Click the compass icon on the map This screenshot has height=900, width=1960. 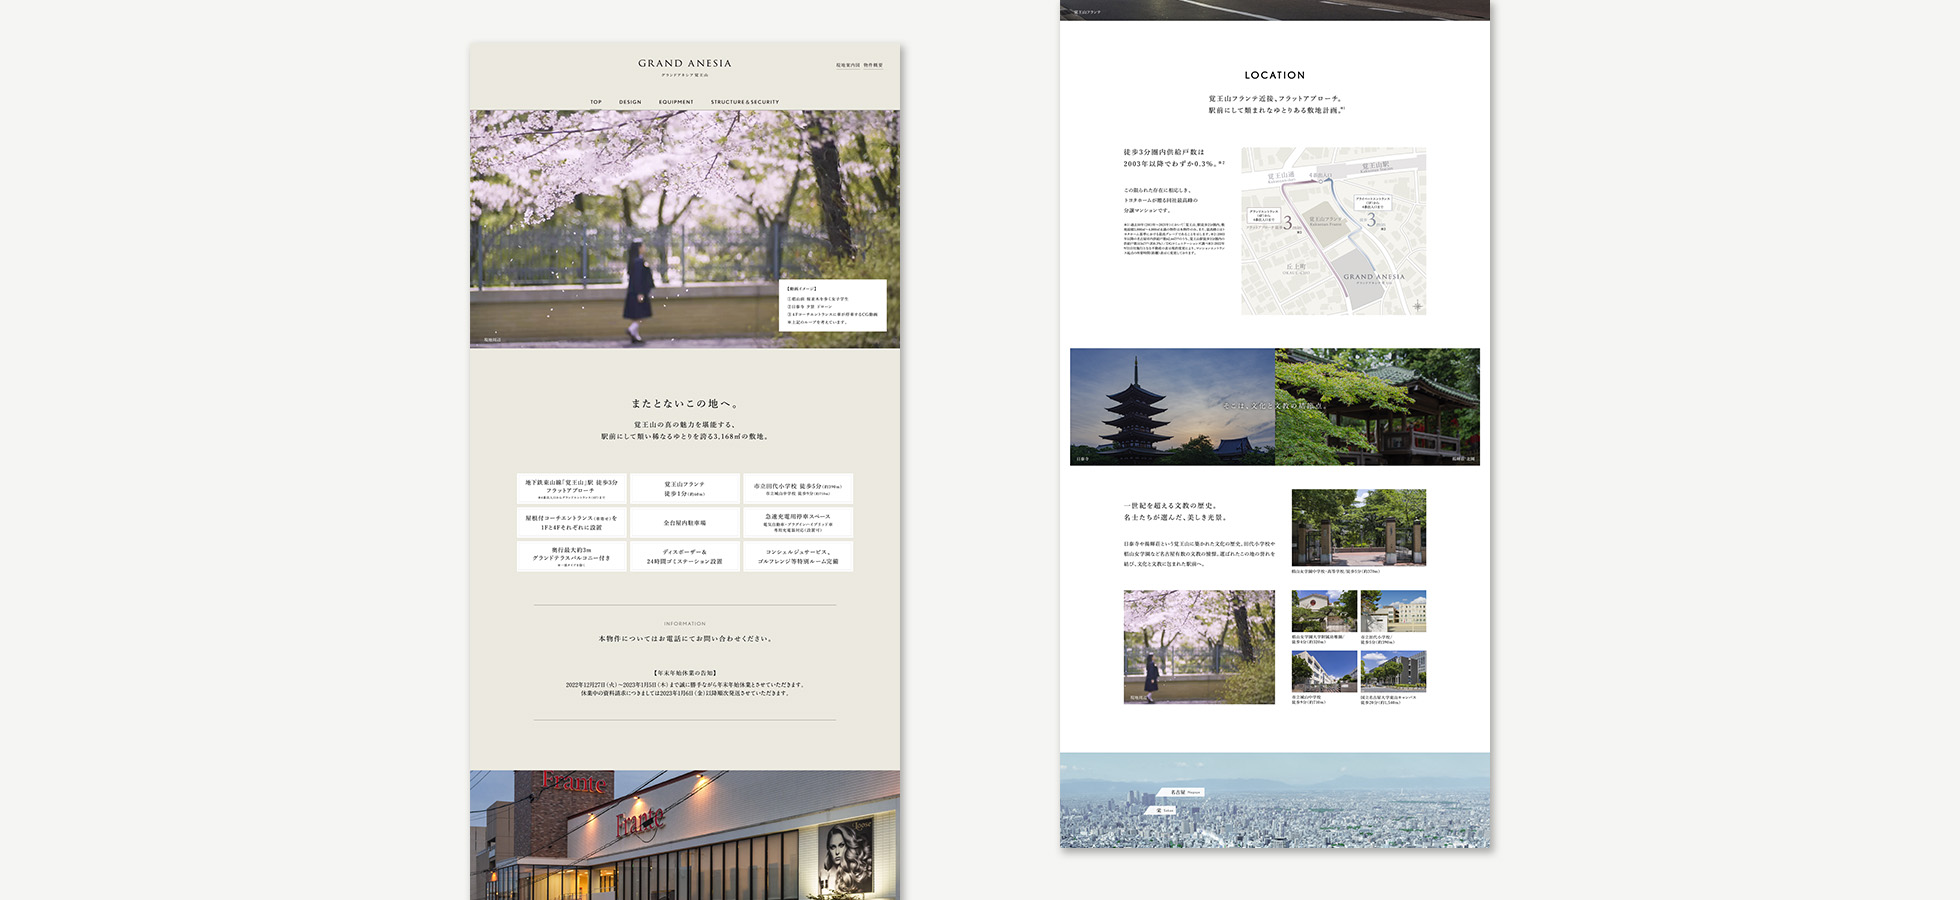point(1417,306)
